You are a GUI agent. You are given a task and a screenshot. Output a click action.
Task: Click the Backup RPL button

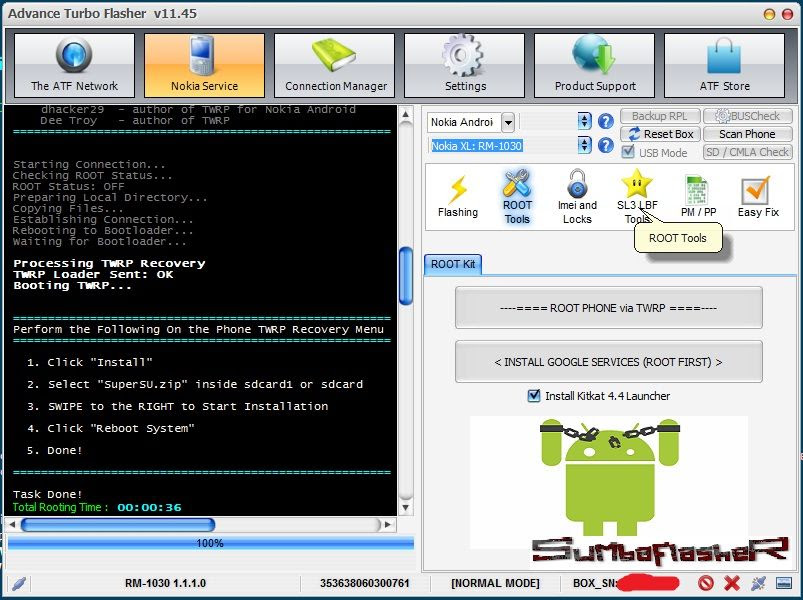[x=660, y=116]
